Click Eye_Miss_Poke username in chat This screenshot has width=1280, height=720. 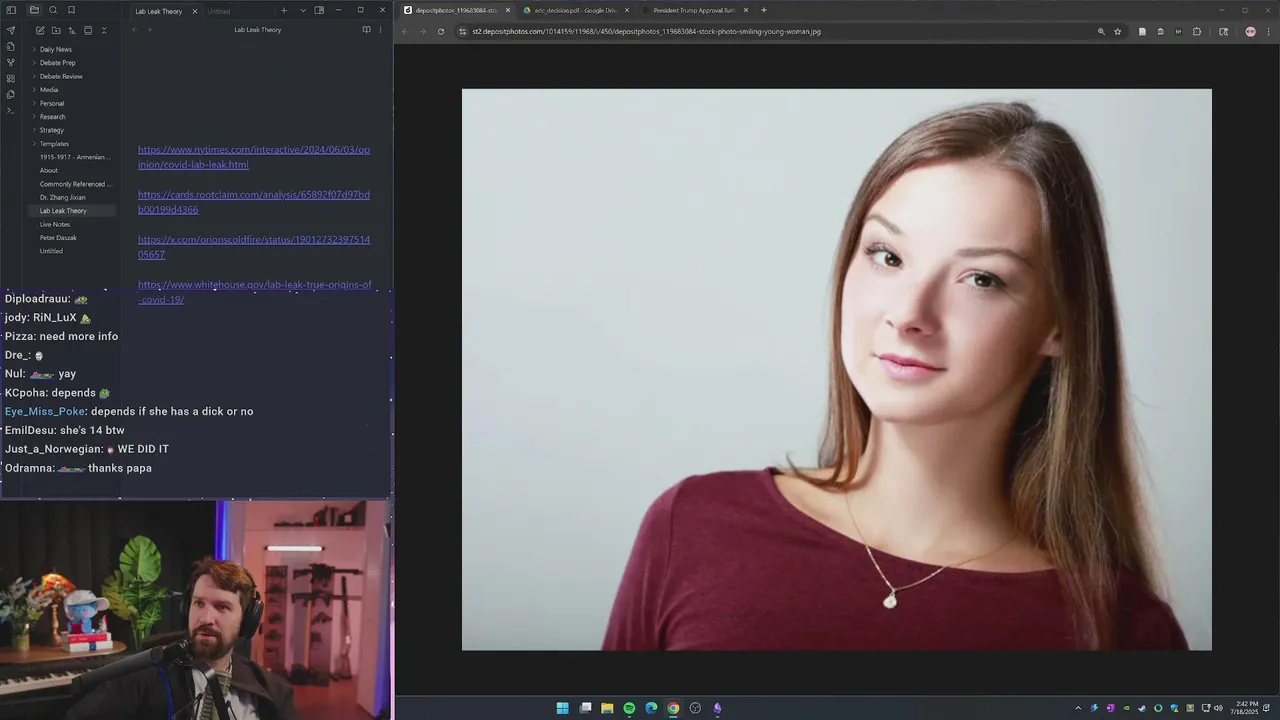click(45, 411)
